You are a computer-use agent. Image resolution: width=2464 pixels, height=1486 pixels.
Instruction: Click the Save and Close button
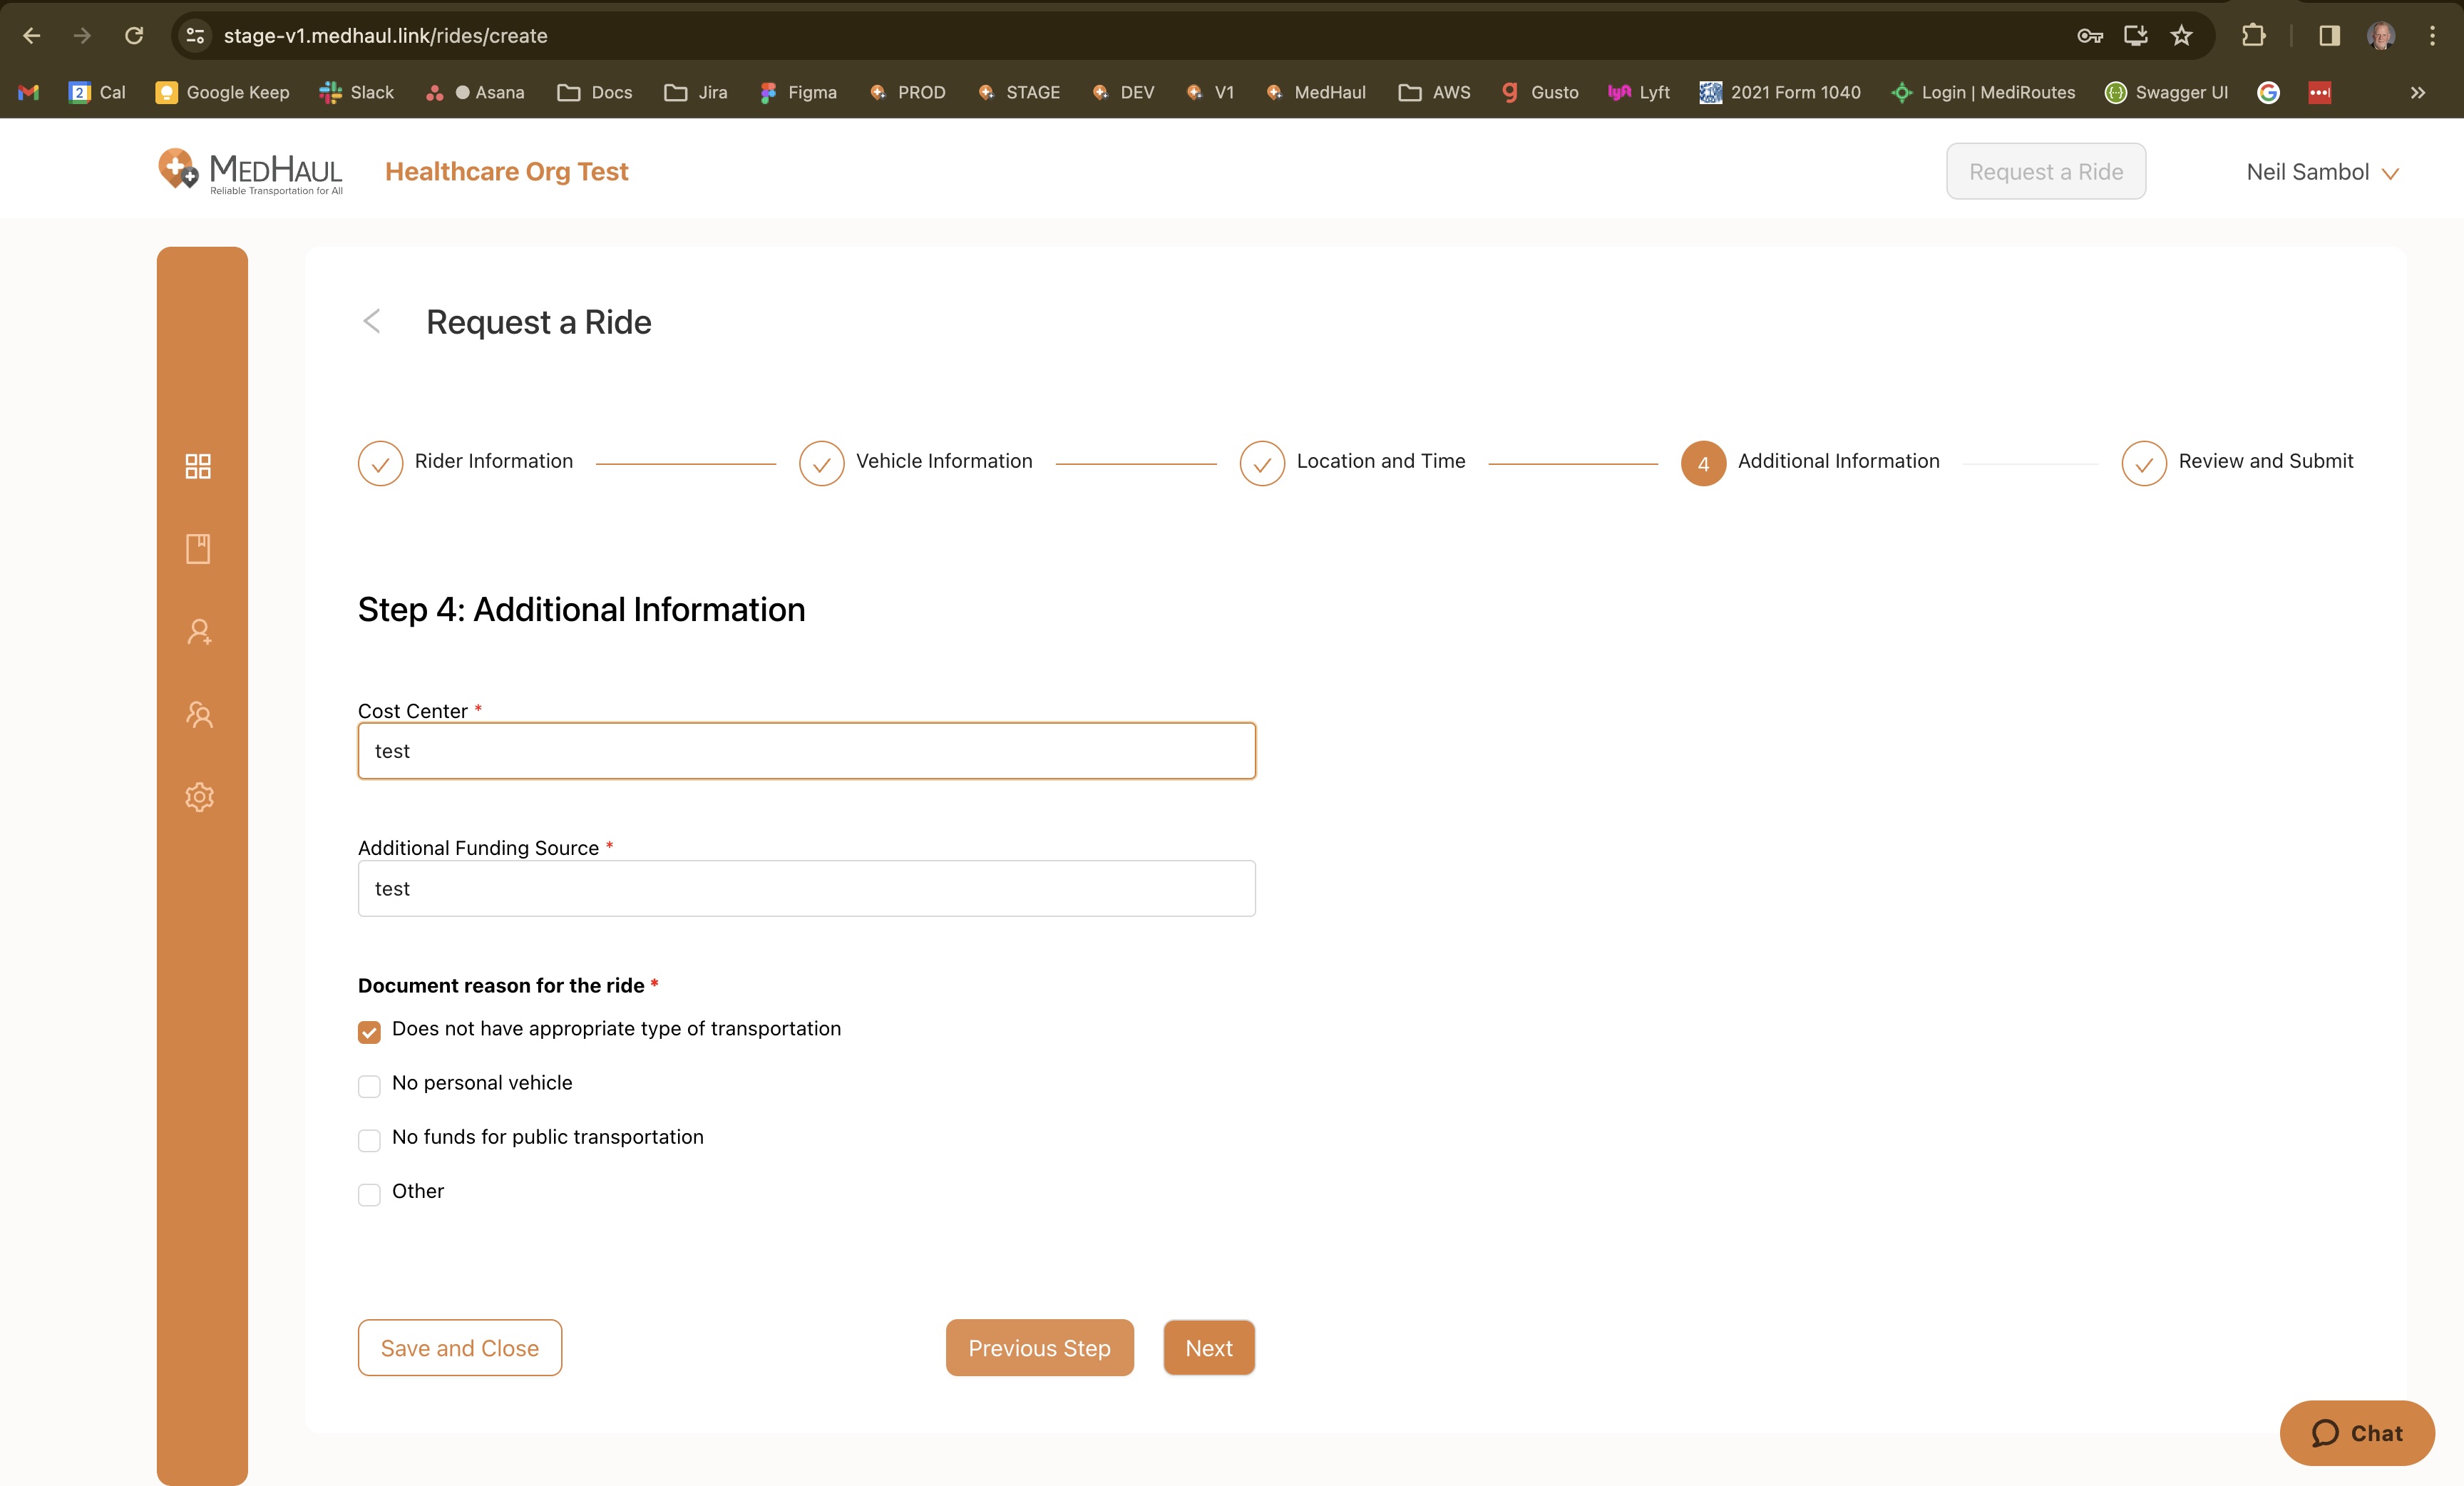(x=460, y=1347)
